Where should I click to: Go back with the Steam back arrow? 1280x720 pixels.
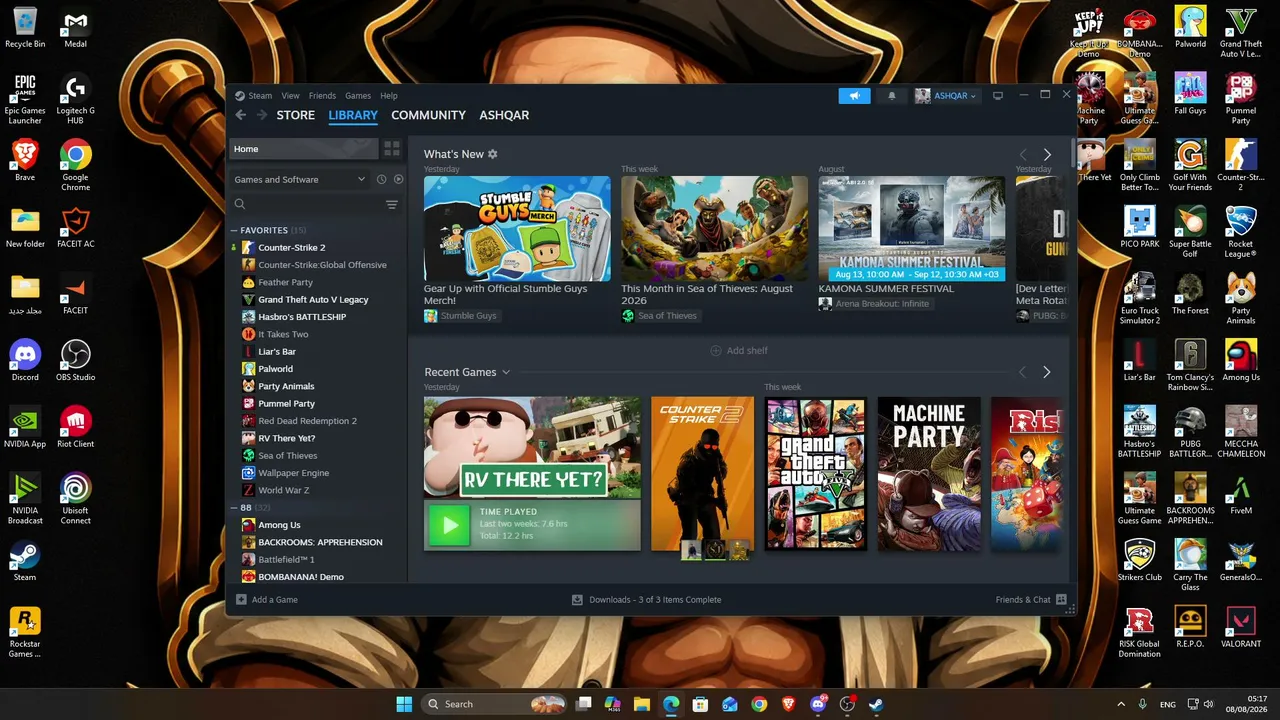[x=240, y=115]
